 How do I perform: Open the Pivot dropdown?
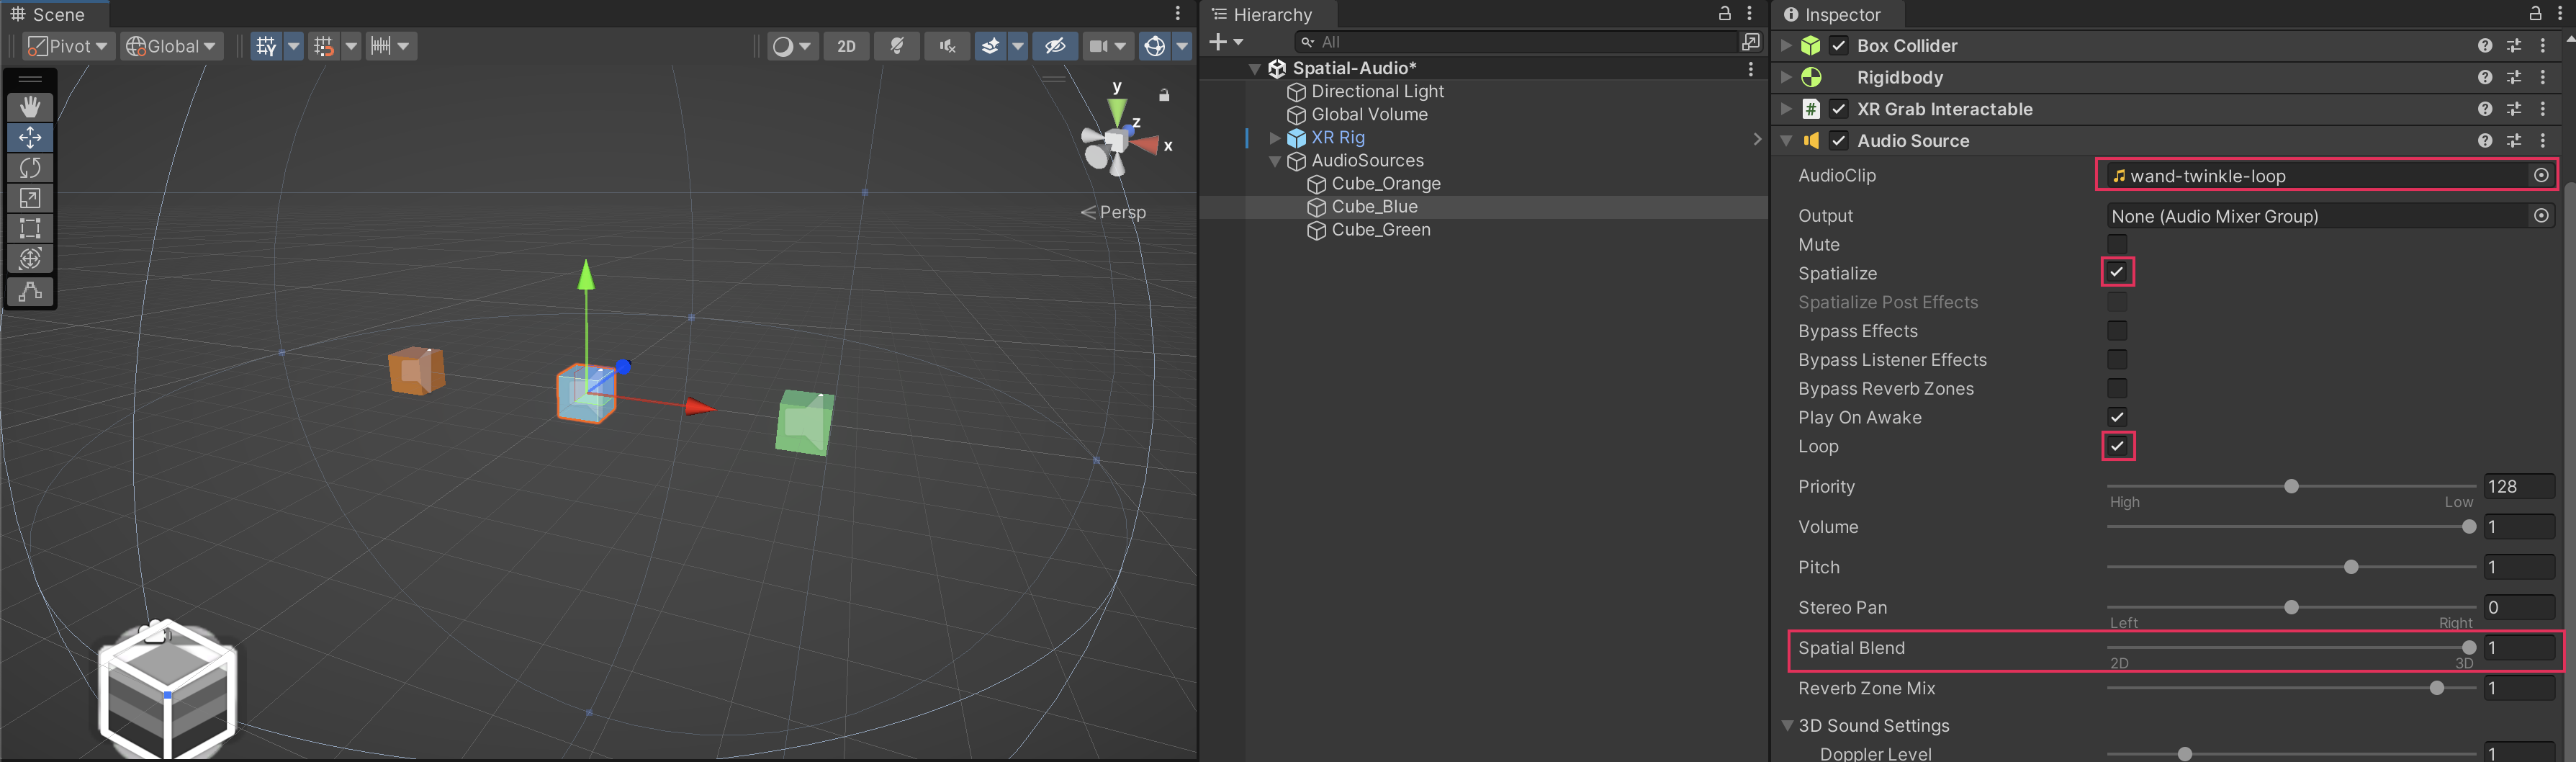pyautogui.click(x=68, y=46)
